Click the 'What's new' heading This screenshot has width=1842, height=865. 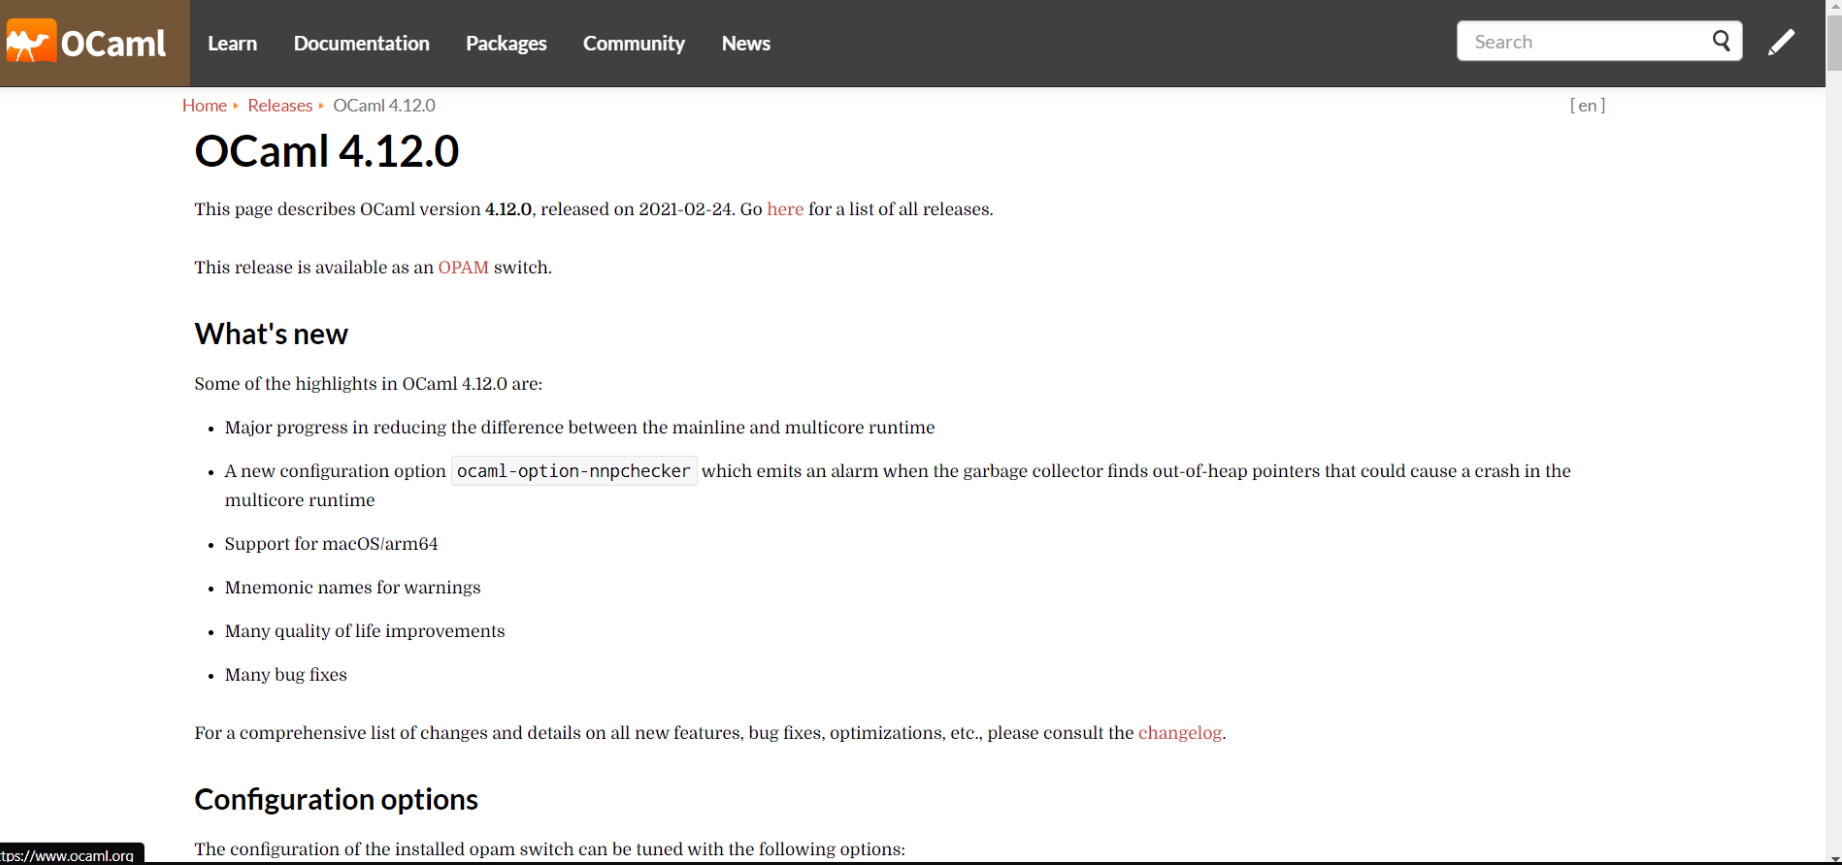(x=271, y=334)
